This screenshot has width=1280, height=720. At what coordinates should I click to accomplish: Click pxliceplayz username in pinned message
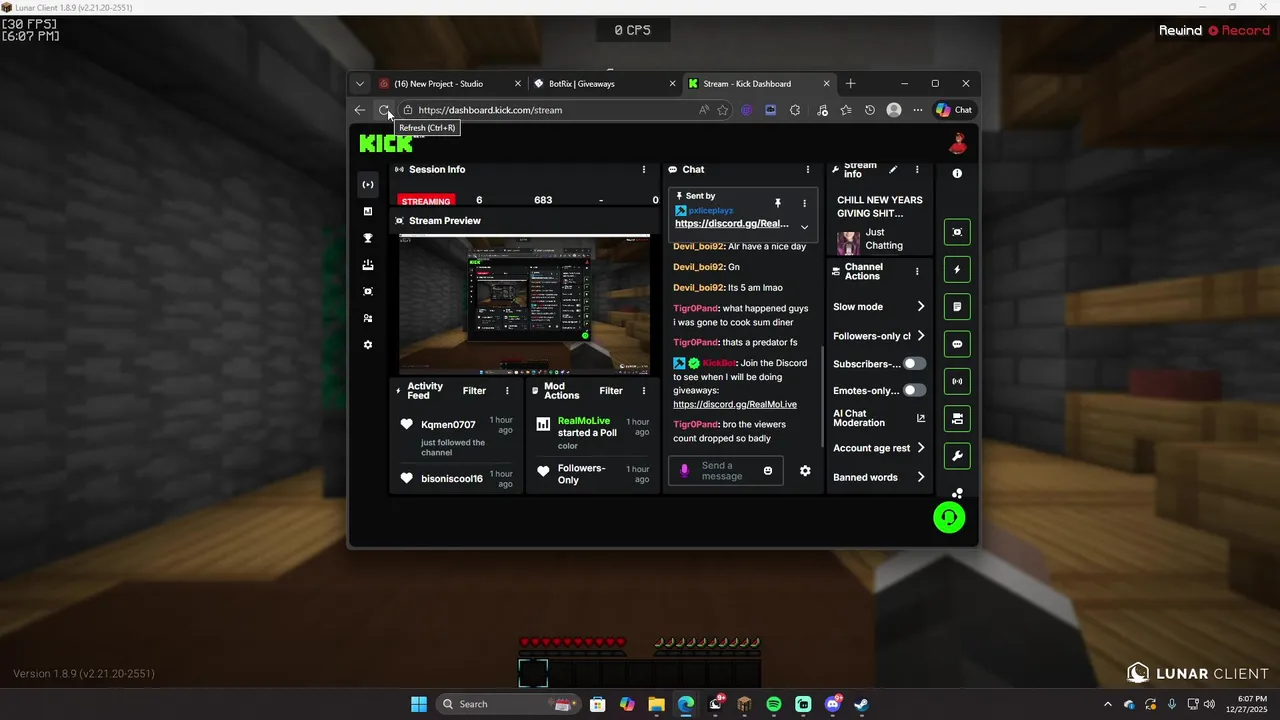(711, 211)
